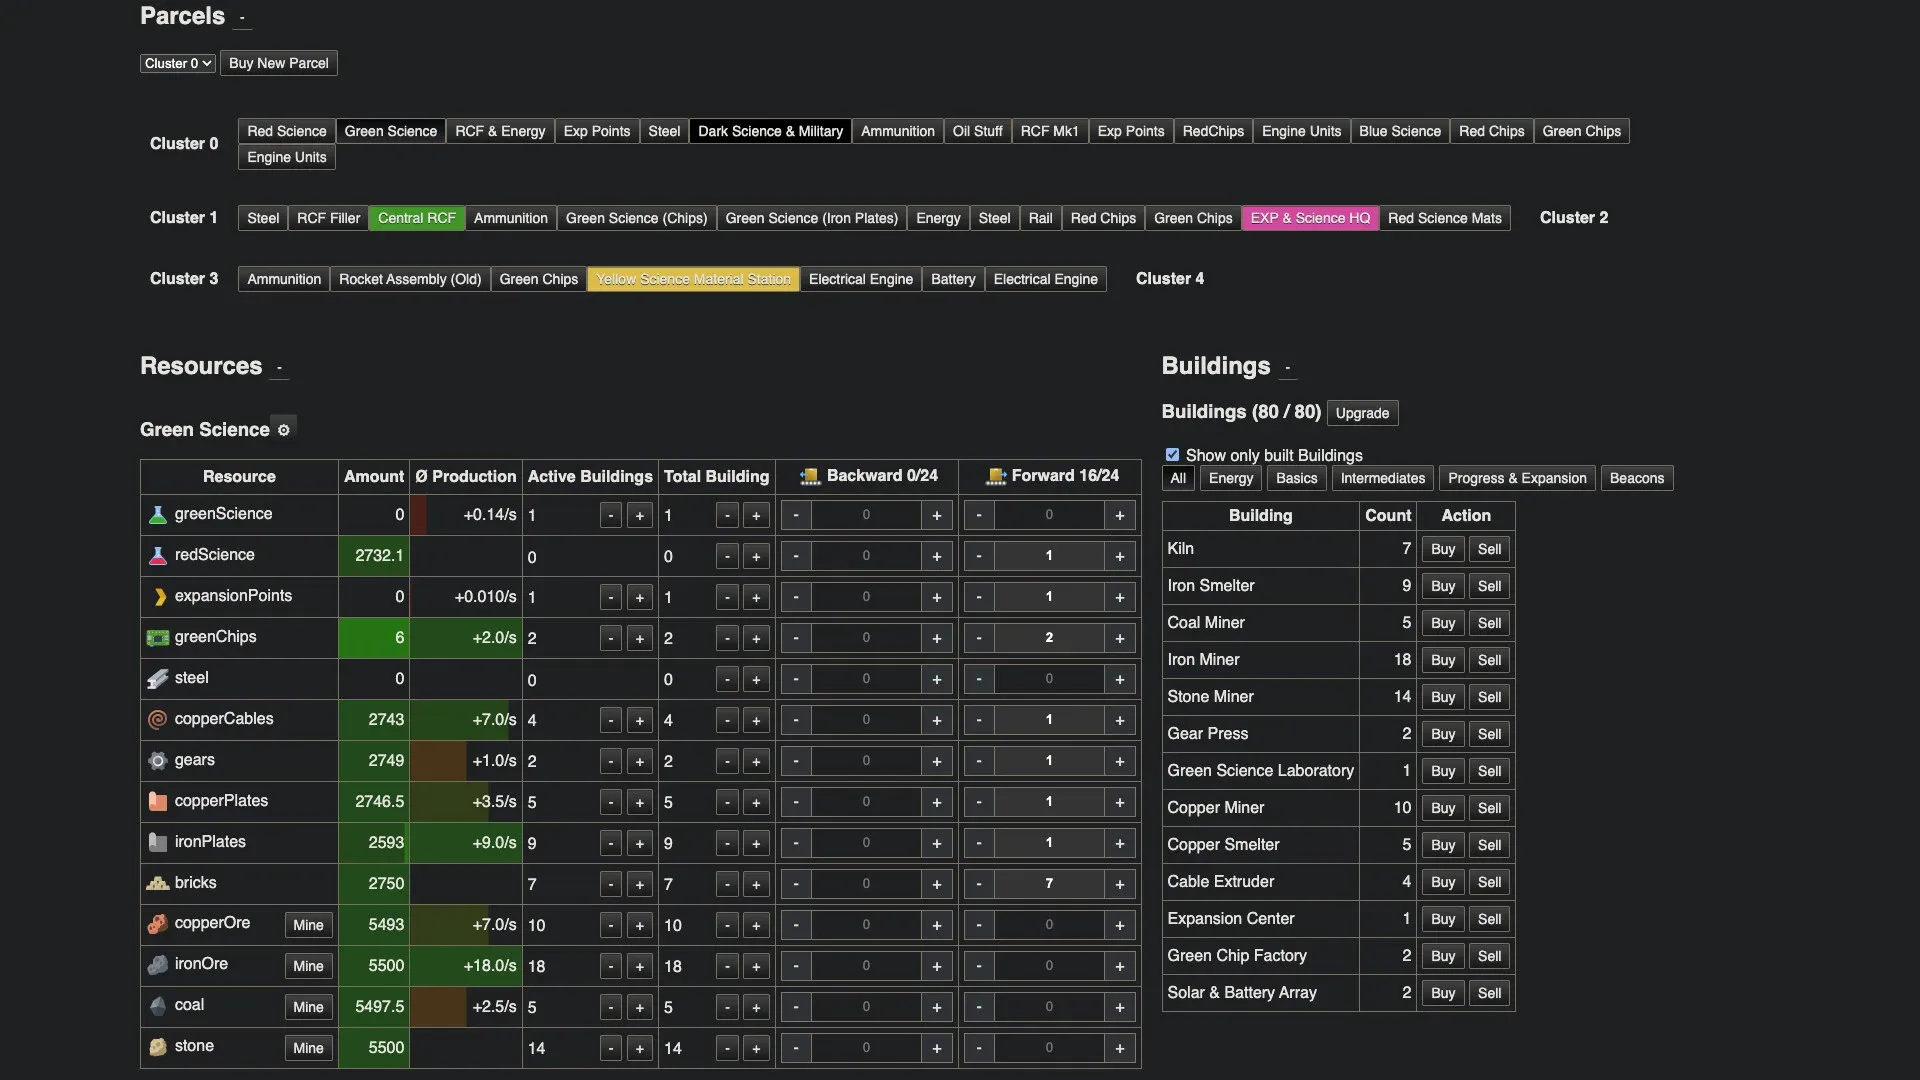Click the Backward train icon in the header

pyautogui.click(x=810, y=477)
